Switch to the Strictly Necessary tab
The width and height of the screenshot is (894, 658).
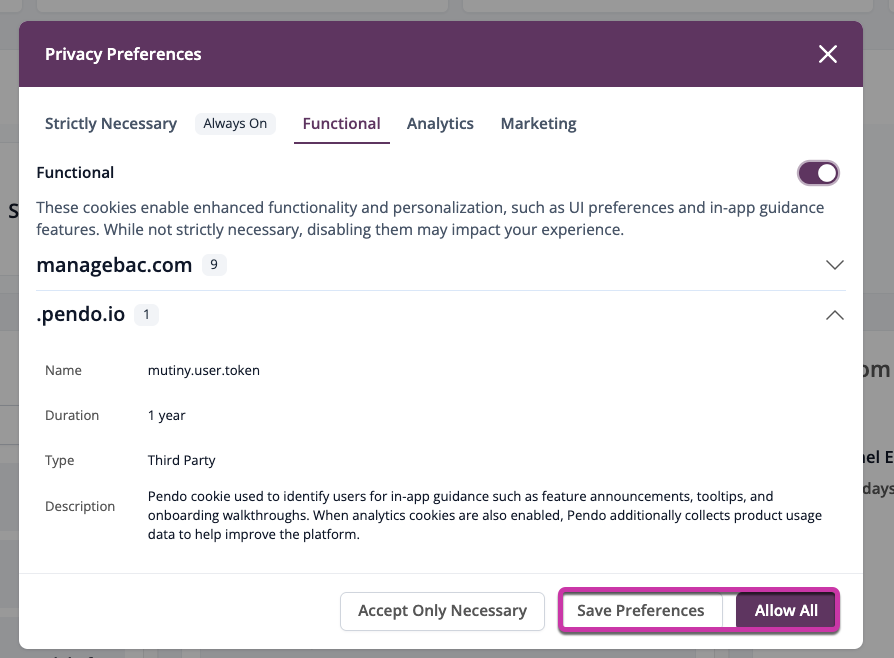tap(111, 124)
